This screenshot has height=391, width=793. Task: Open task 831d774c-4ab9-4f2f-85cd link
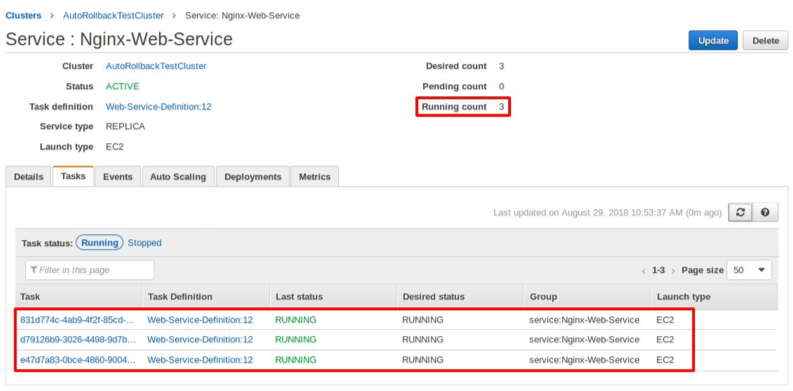tap(78, 320)
